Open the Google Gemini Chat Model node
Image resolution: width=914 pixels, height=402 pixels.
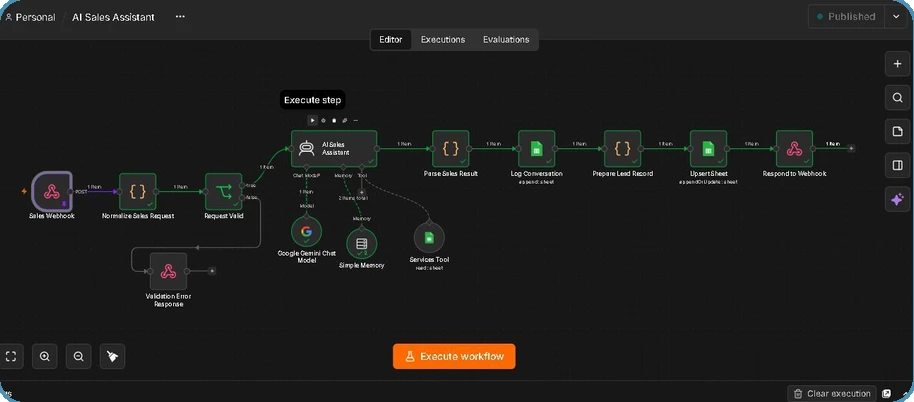pyautogui.click(x=307, y=231)
